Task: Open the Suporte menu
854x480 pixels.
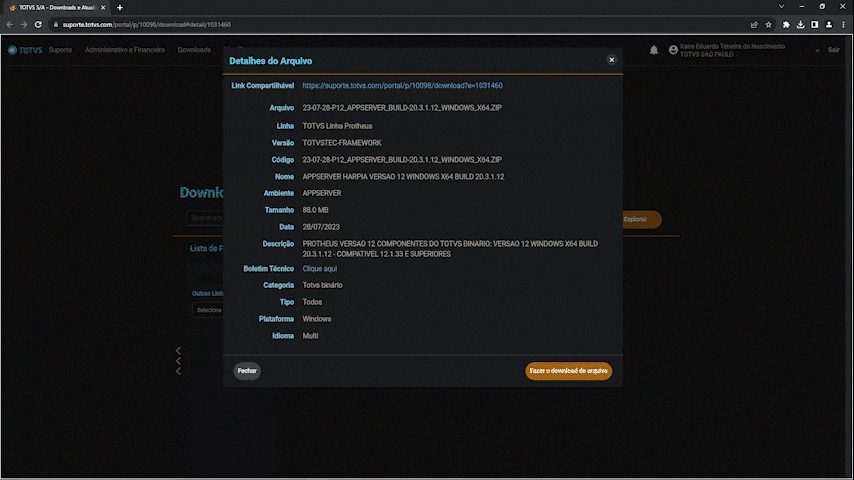Action: coord(60,50)
